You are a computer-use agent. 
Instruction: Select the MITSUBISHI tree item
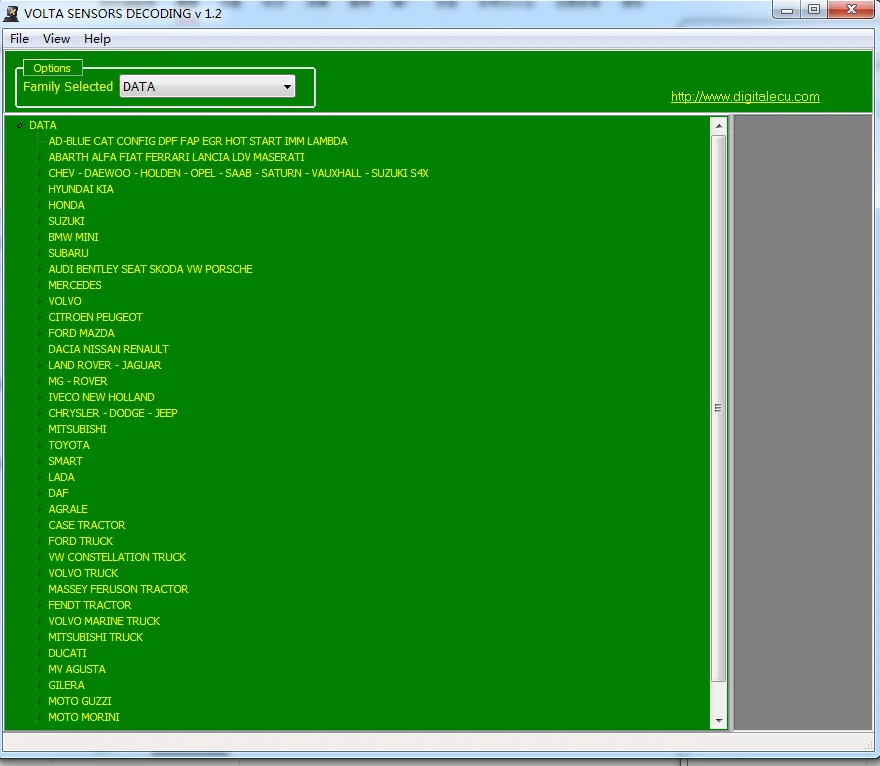pyautogui.click(x=77, y=429)
